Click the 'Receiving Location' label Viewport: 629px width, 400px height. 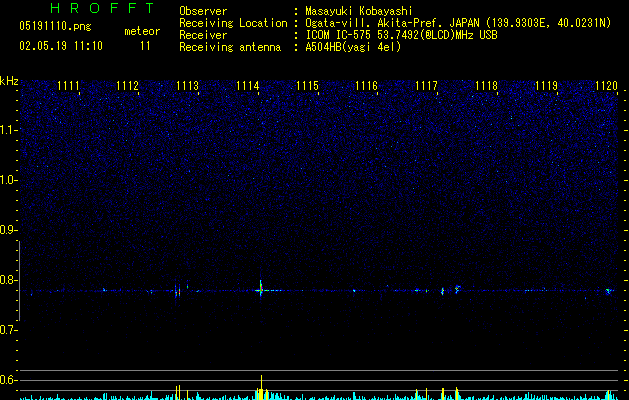pyautogui.click(x=233, y=23)
